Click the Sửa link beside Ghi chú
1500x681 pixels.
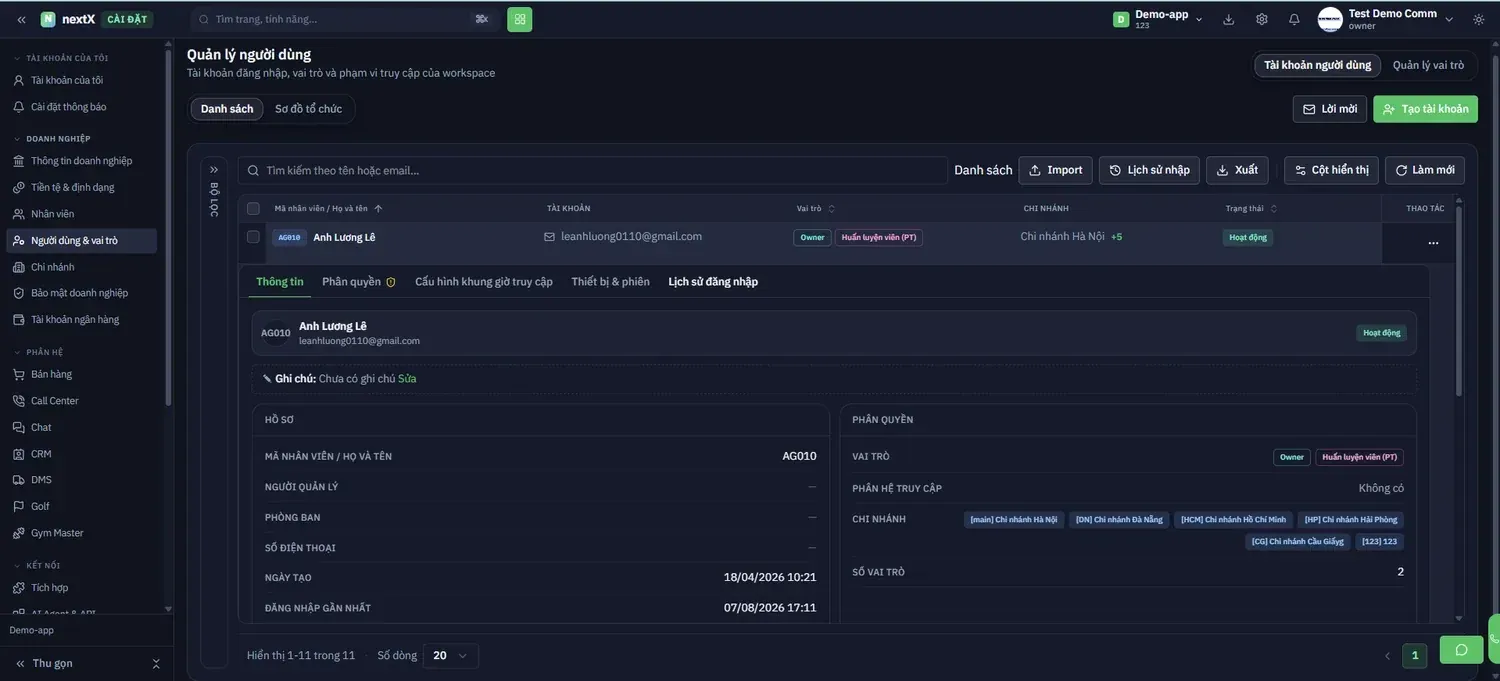tap(407, 379)
